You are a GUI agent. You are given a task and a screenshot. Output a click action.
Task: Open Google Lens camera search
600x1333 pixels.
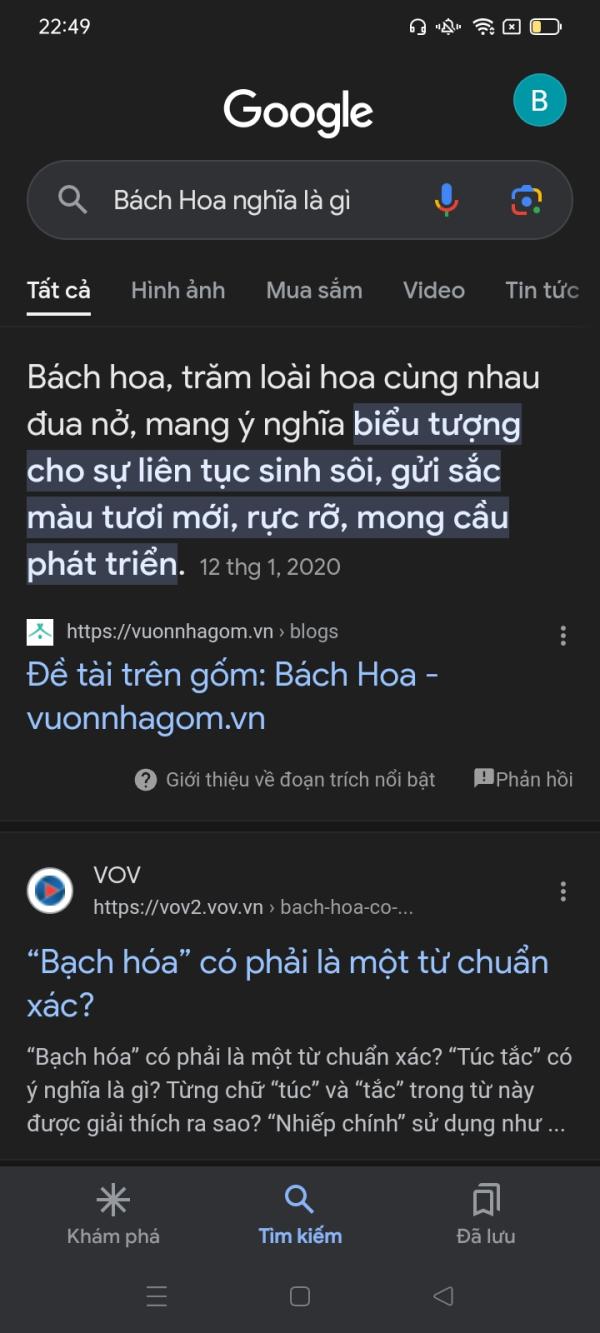click(526, 200)
